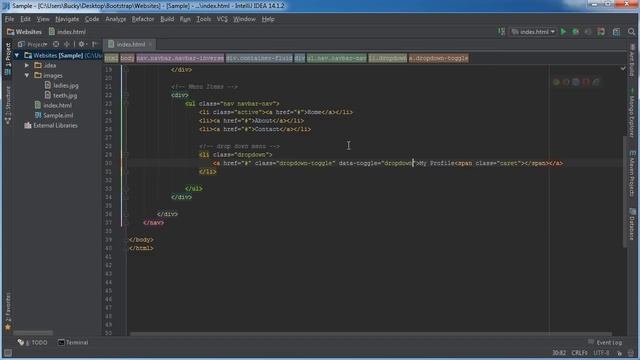Click the inspection checkmark indicator

click(x=623, y=69)
